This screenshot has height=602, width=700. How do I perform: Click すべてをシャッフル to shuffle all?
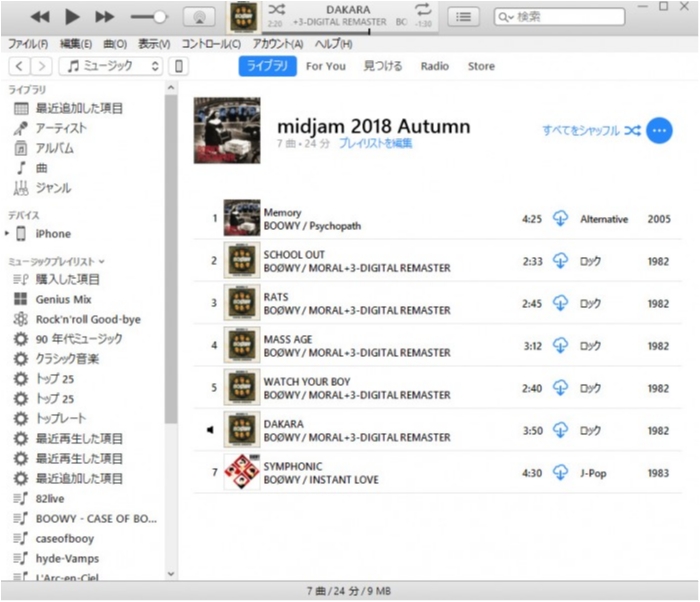592,130
